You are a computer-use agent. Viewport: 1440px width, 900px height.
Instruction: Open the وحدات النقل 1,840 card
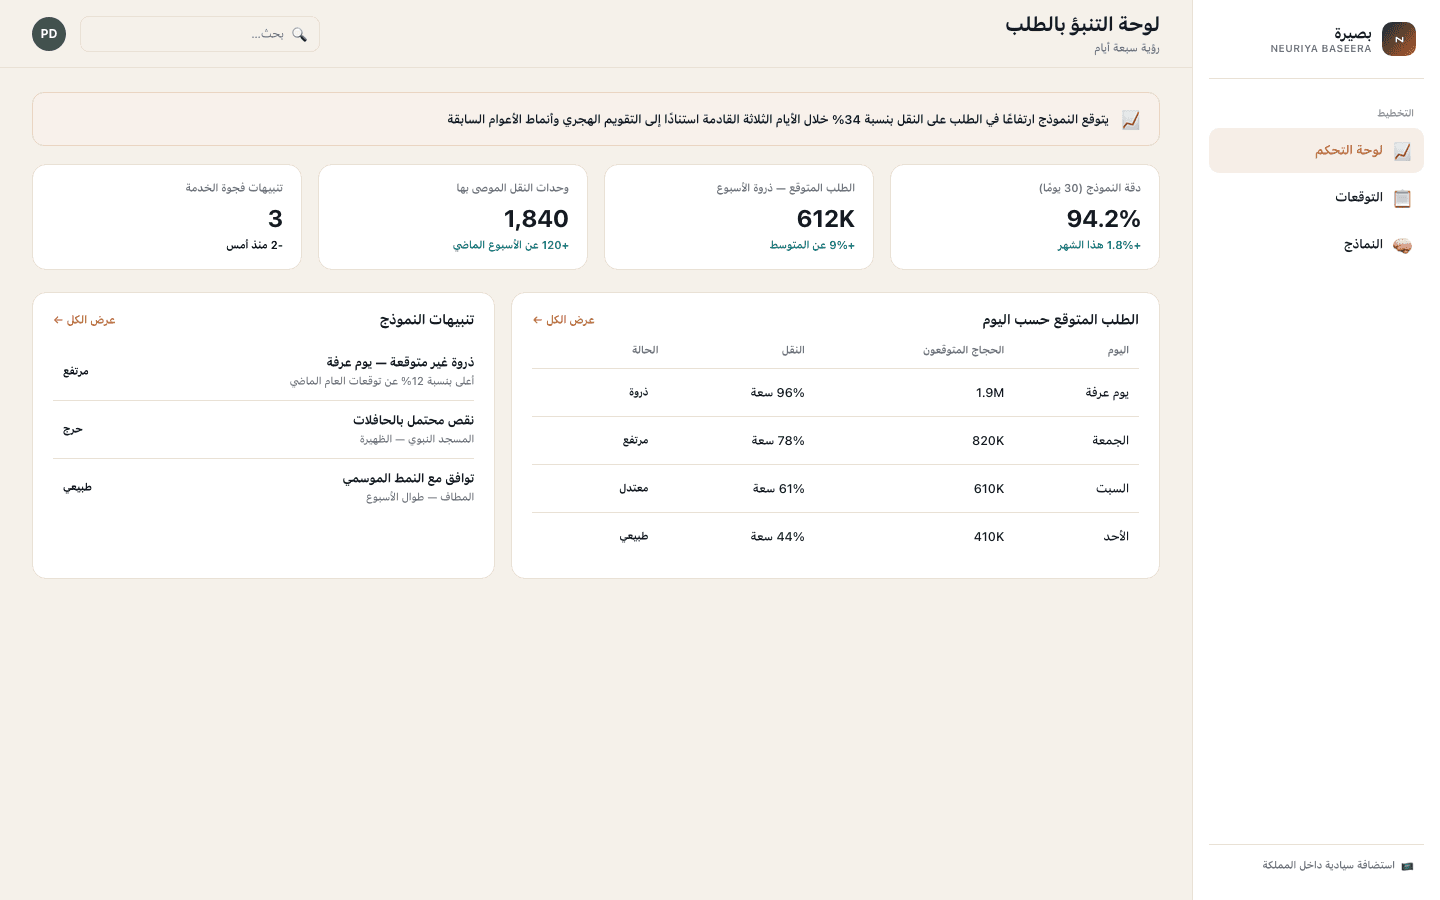point(453,217)
